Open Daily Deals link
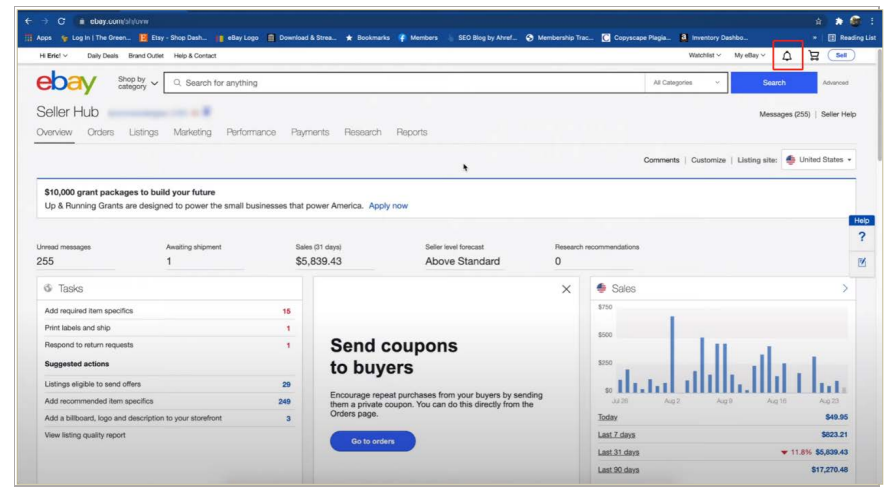Screen dimensions: 889x492 103,56
